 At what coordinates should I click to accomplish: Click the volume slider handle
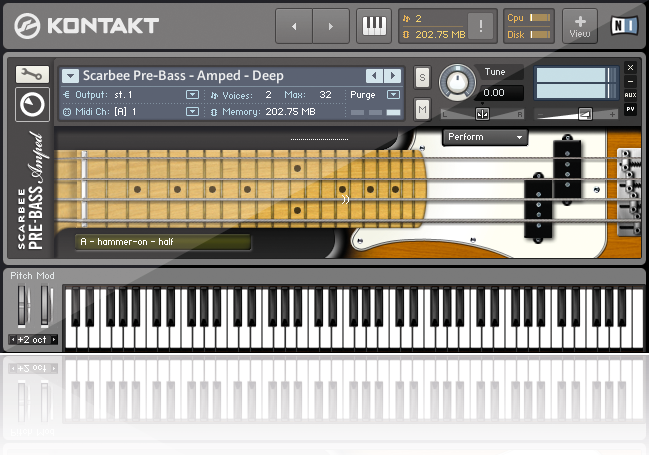(585, 114)
